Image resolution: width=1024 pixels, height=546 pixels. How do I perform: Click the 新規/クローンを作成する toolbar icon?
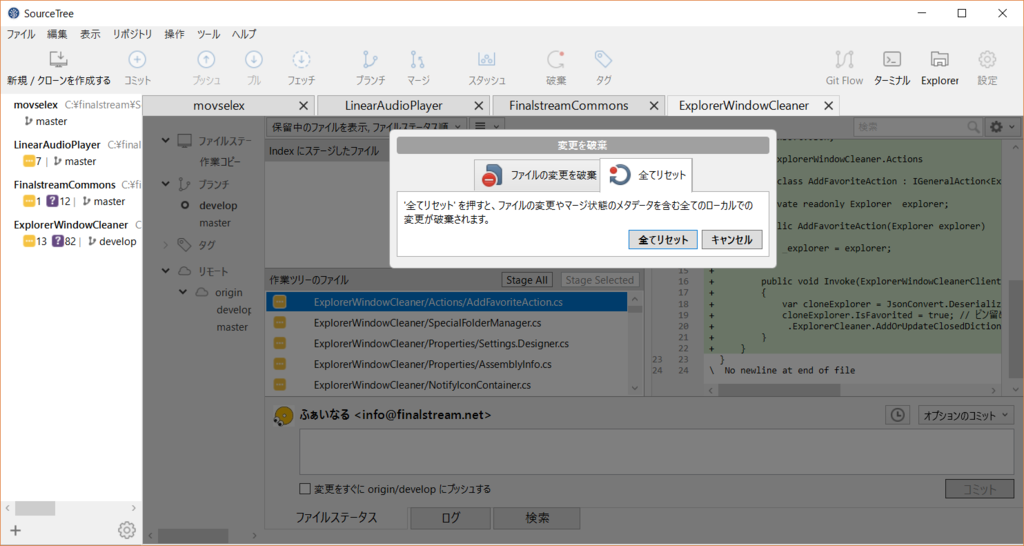[58, 59]
